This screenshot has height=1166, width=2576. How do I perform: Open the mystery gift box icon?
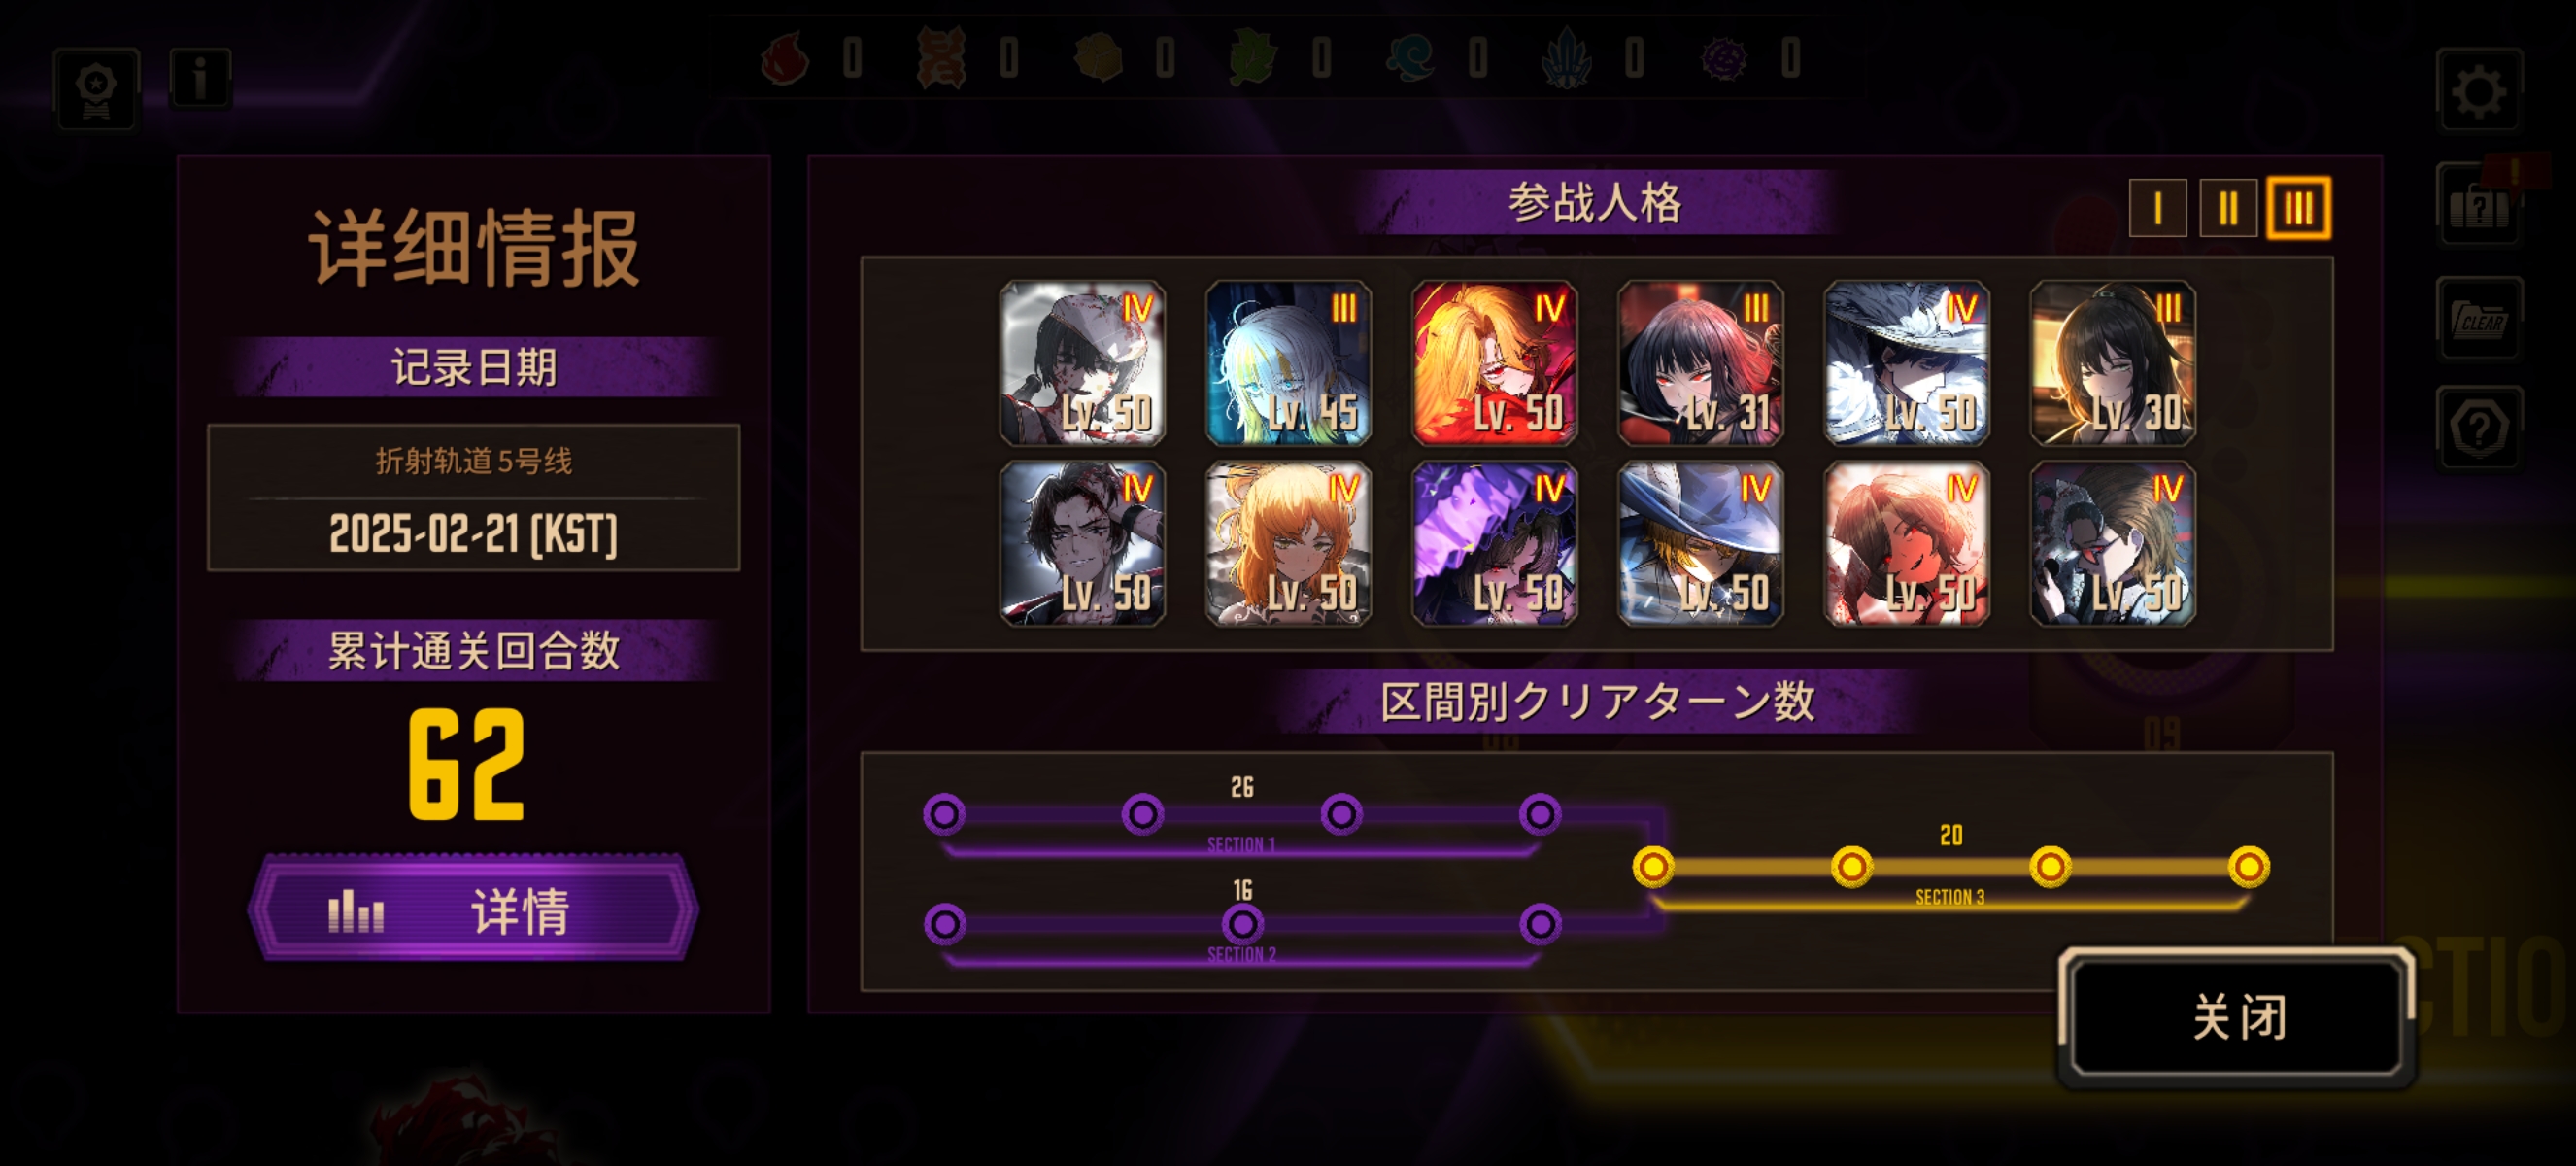(x=2478, y=206)
